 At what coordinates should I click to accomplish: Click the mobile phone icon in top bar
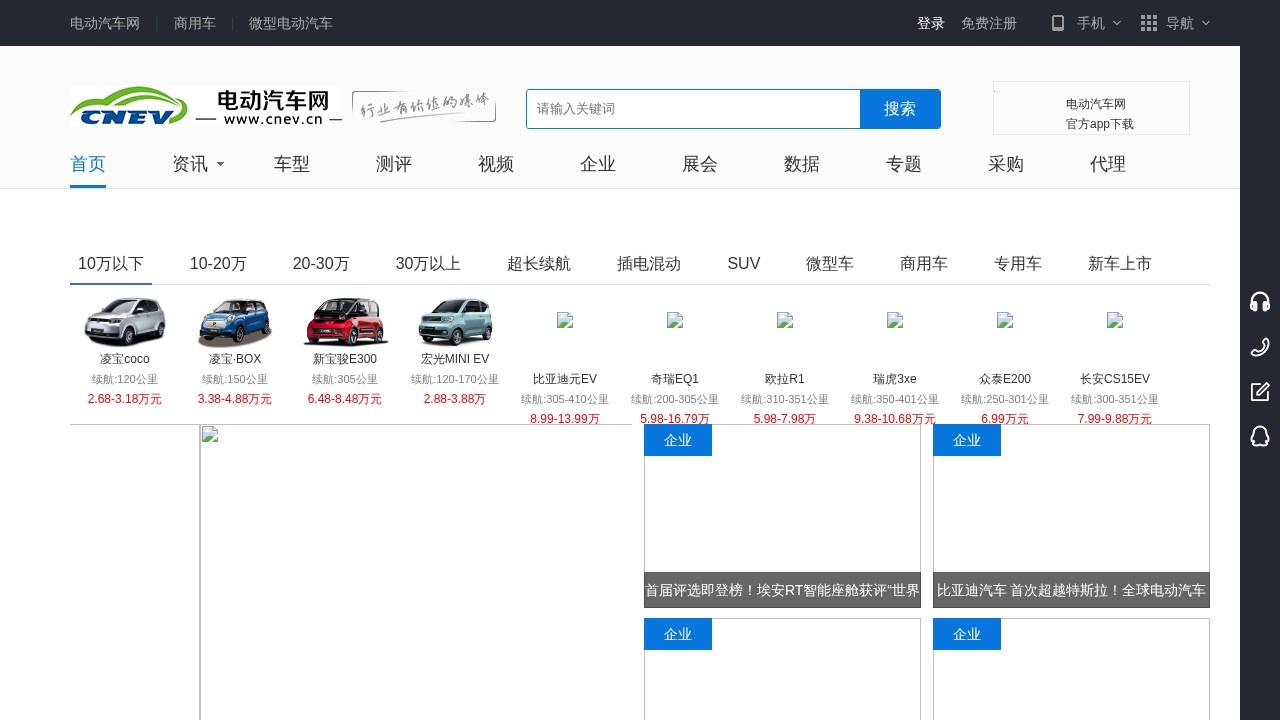(1057, 22)
